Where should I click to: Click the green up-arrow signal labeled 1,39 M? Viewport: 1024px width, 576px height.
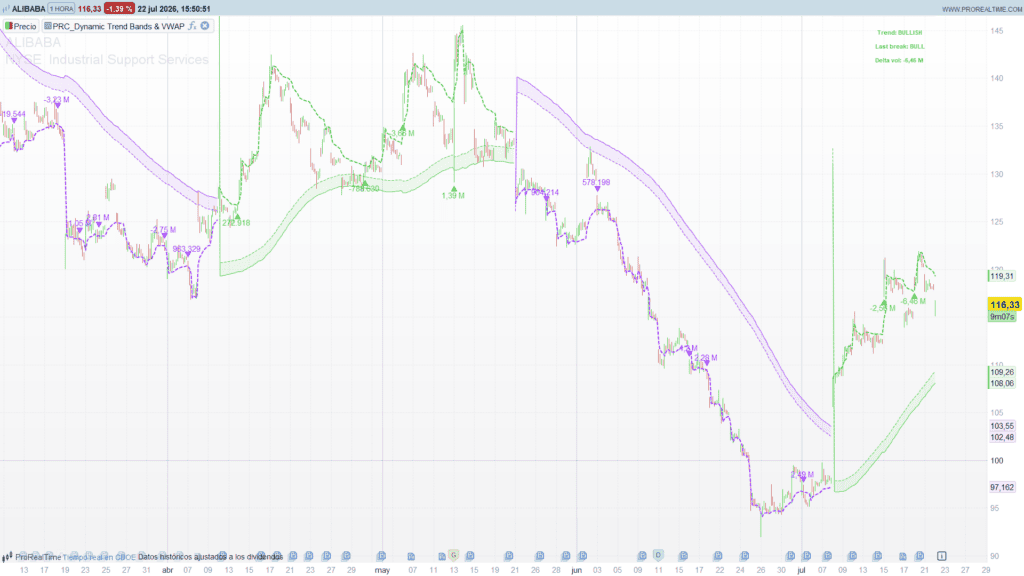click(454, 189)
